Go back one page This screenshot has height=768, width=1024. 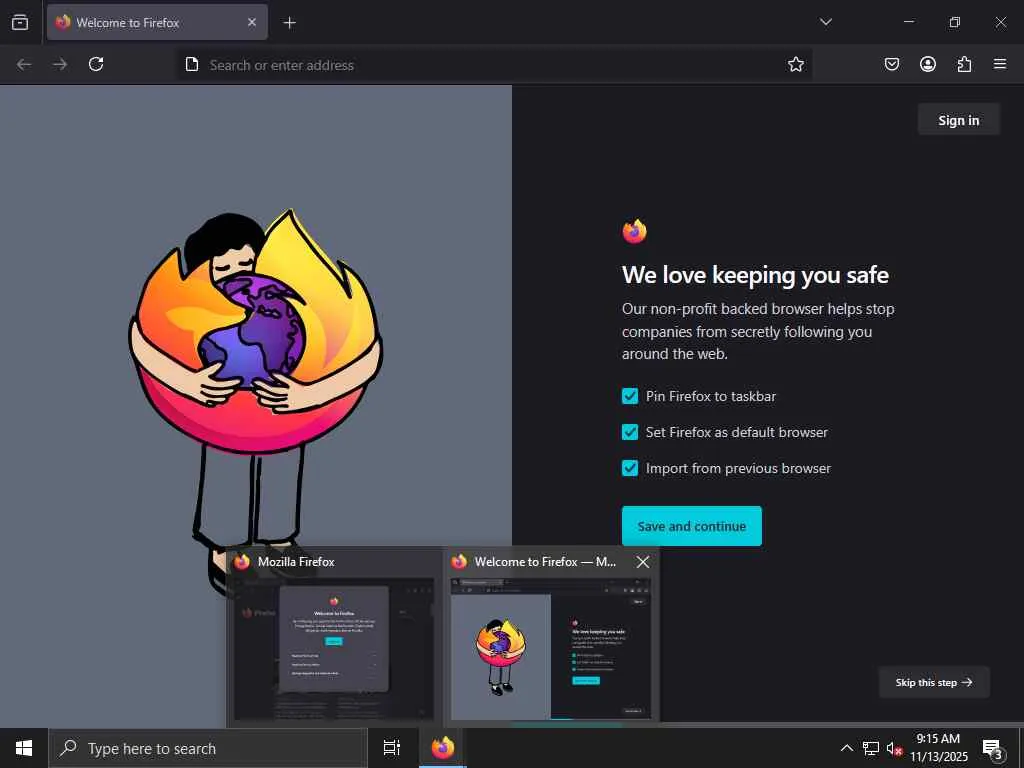coord(24,64)
